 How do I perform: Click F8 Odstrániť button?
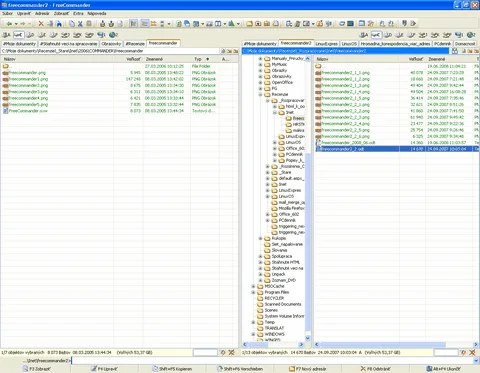[375, 369]
